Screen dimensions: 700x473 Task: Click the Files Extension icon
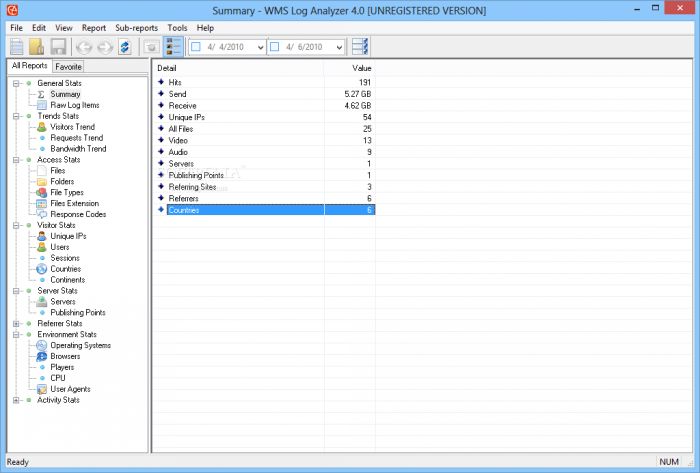click(x=42, y=203)
